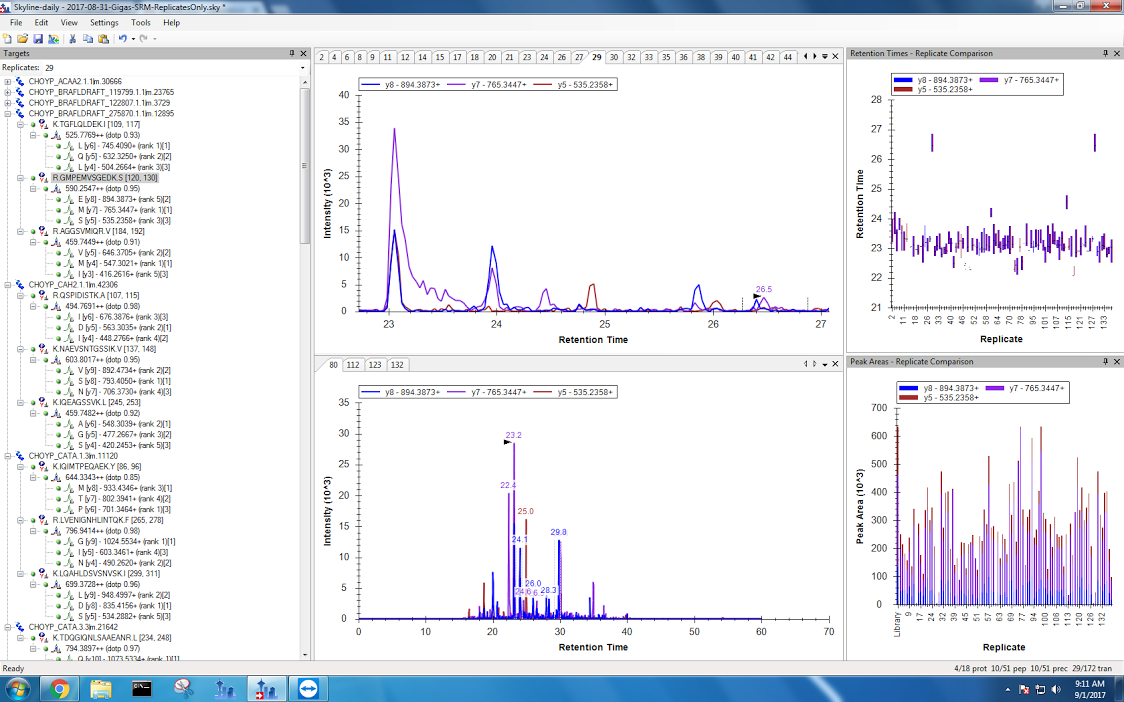Close the Retention Times - Replicate Comparison panel
This screenshot has width=1124, height=702.
1117,53
